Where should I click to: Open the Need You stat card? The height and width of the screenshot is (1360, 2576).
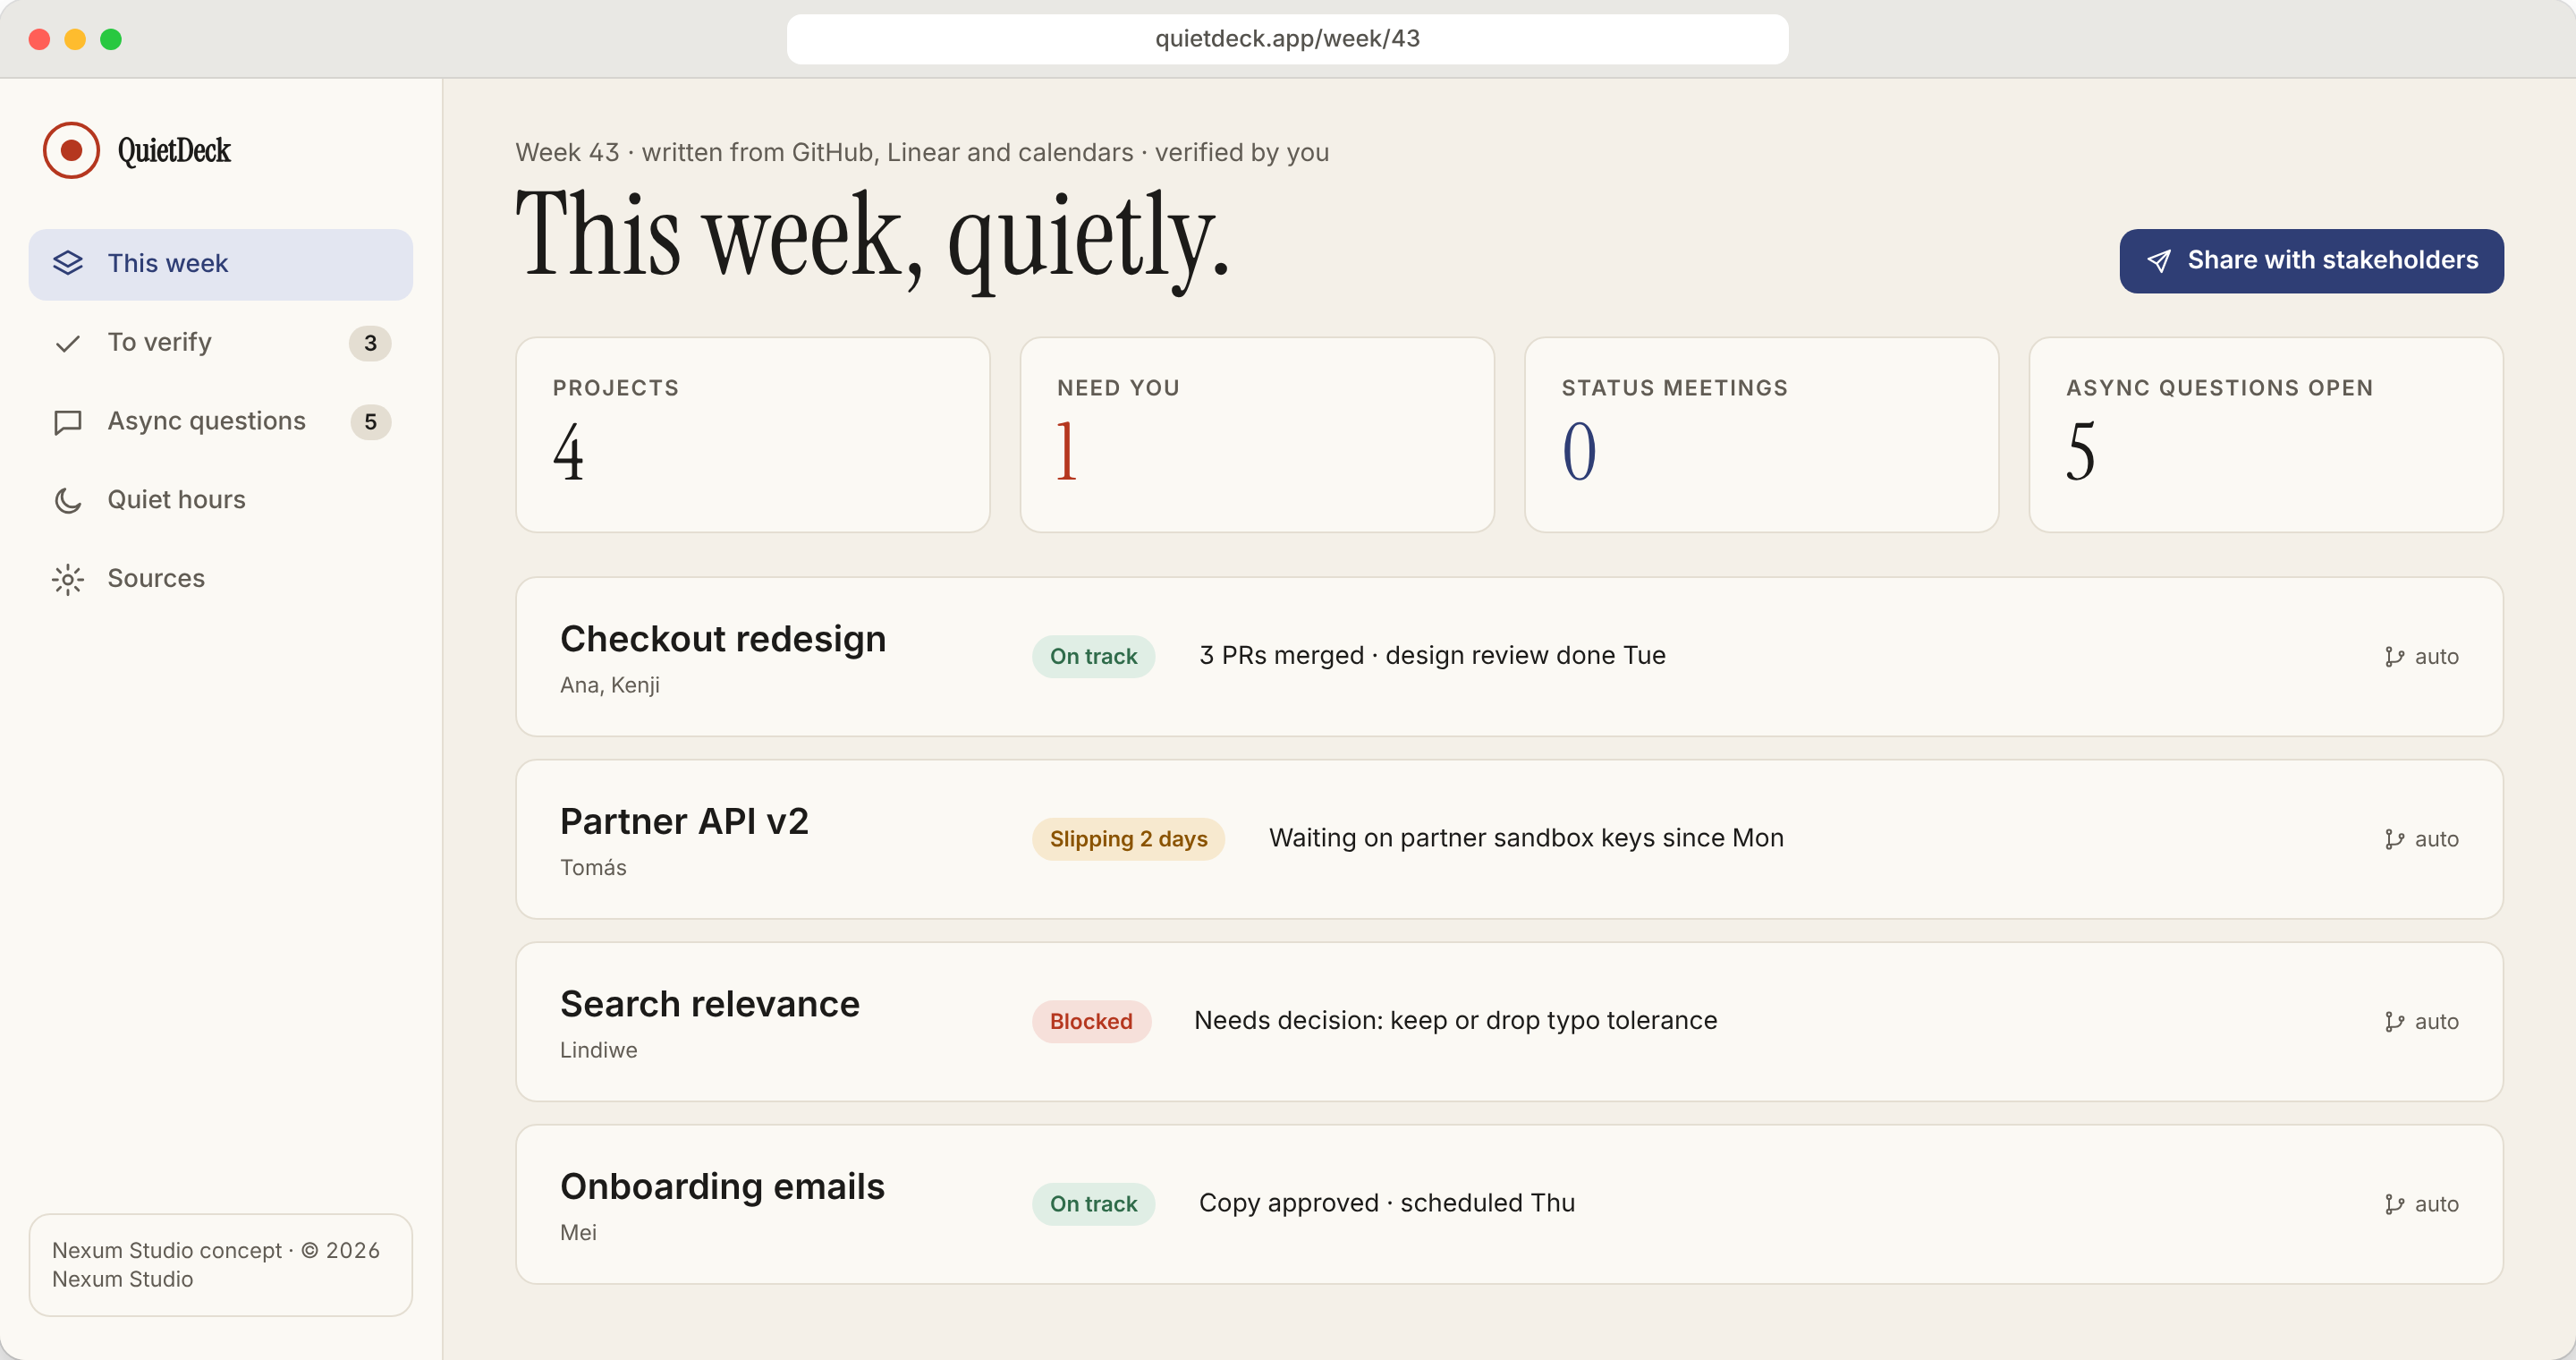(1257, 435)
